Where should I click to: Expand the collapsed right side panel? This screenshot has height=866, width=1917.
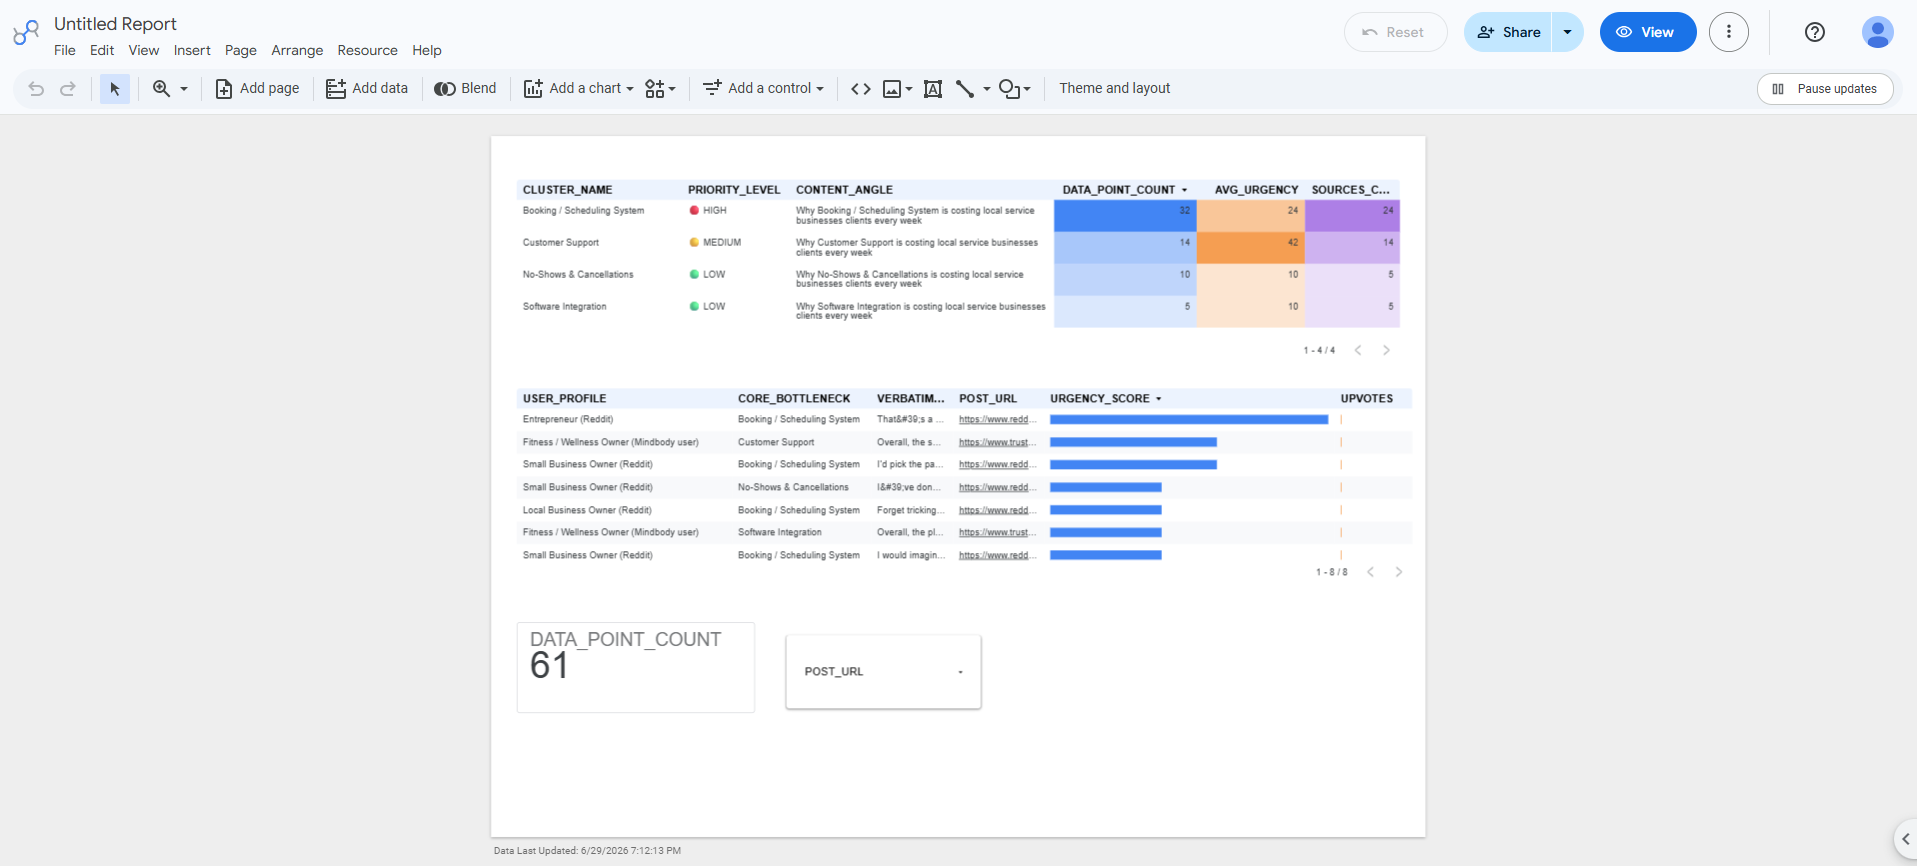[1905, 839]
